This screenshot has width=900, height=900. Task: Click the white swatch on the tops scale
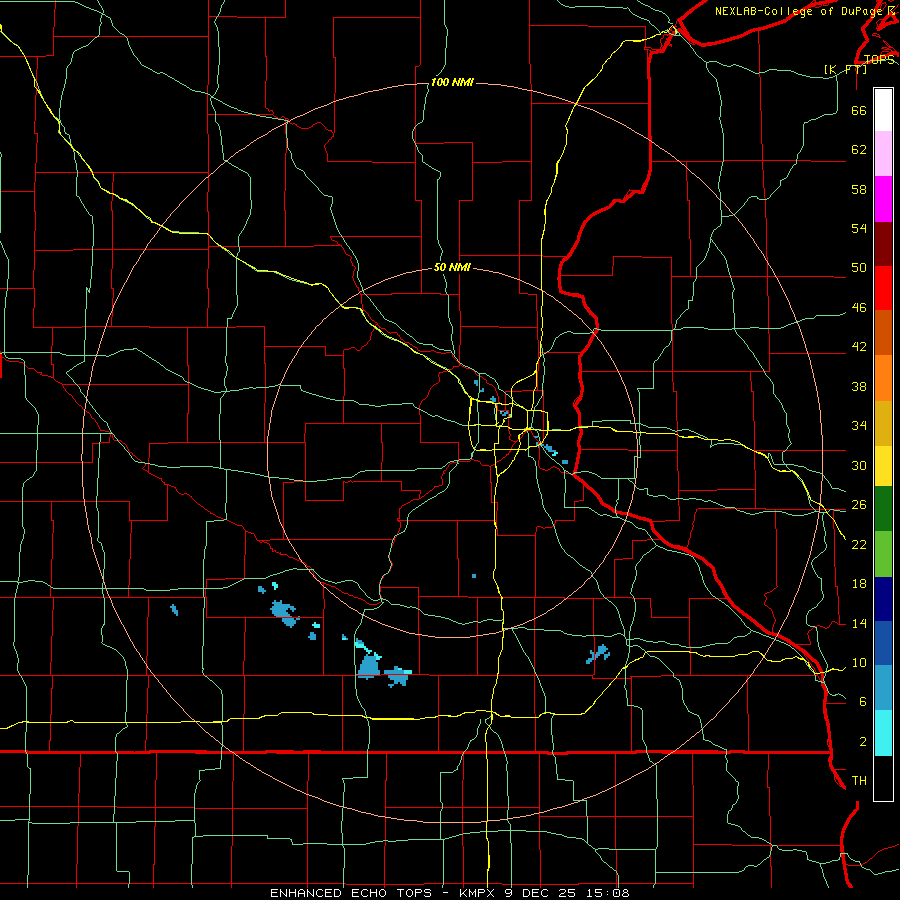[x=883, y=110]
